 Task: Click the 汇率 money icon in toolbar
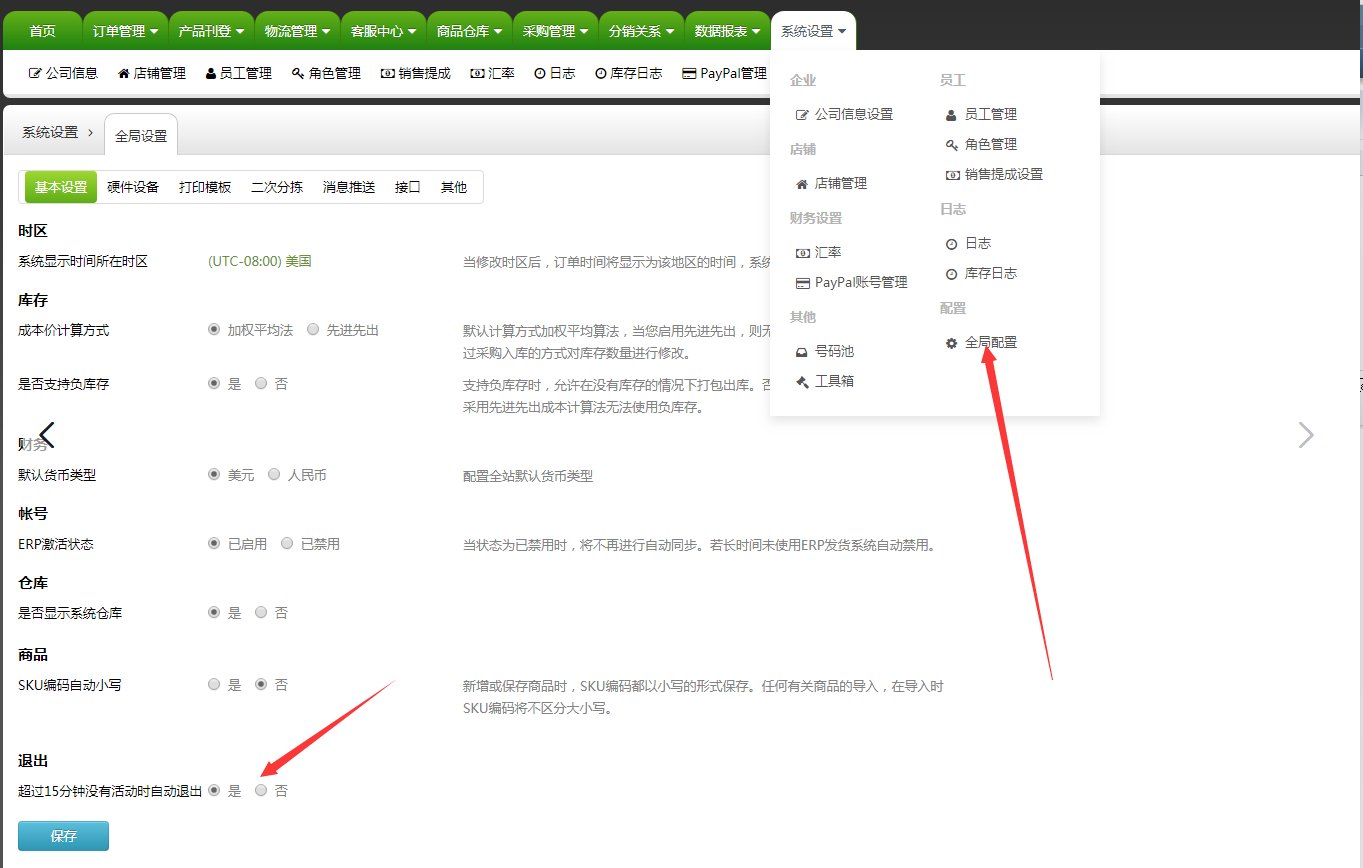[477, 73]
